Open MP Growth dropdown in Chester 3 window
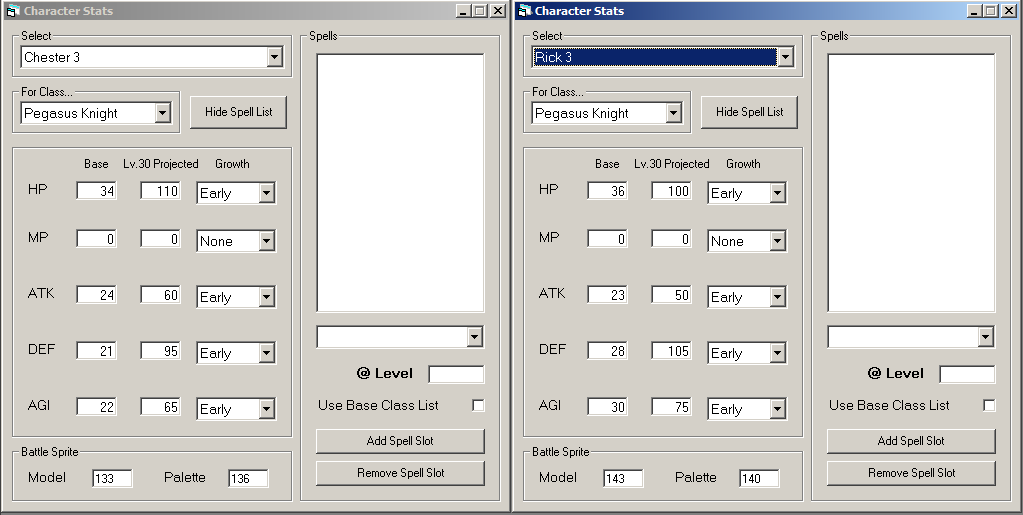 (x=266, y=241)
